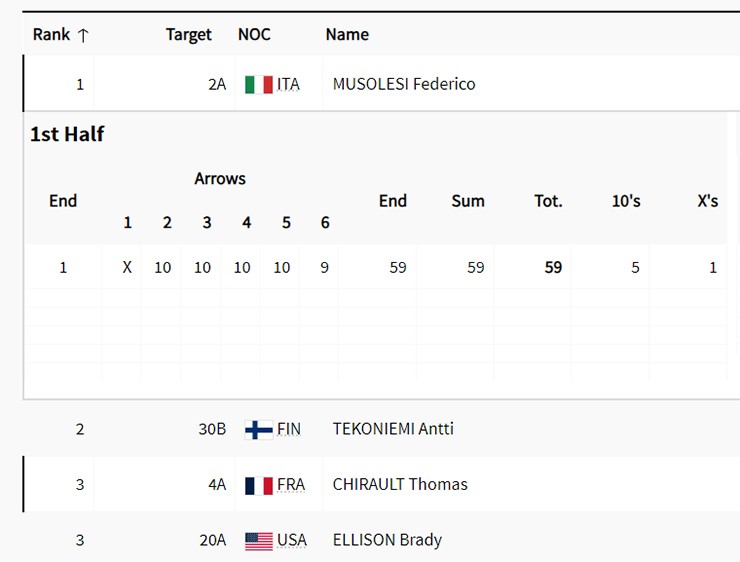
Task: Click the Finland flag icon
Action: tap(258, 430)
